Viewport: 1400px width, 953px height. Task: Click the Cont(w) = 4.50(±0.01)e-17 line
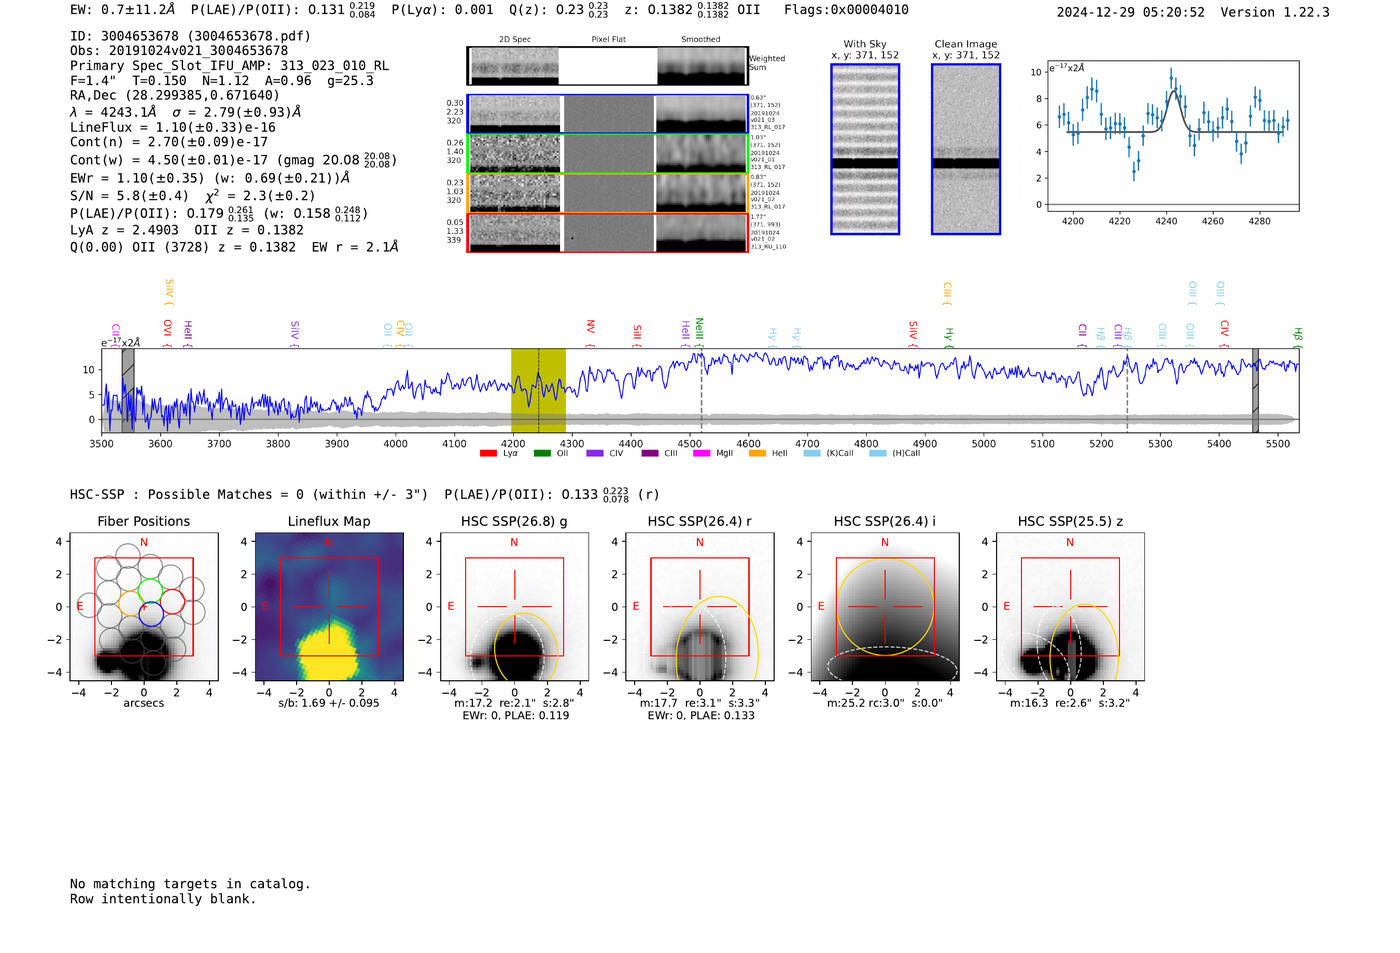[233, 159]
